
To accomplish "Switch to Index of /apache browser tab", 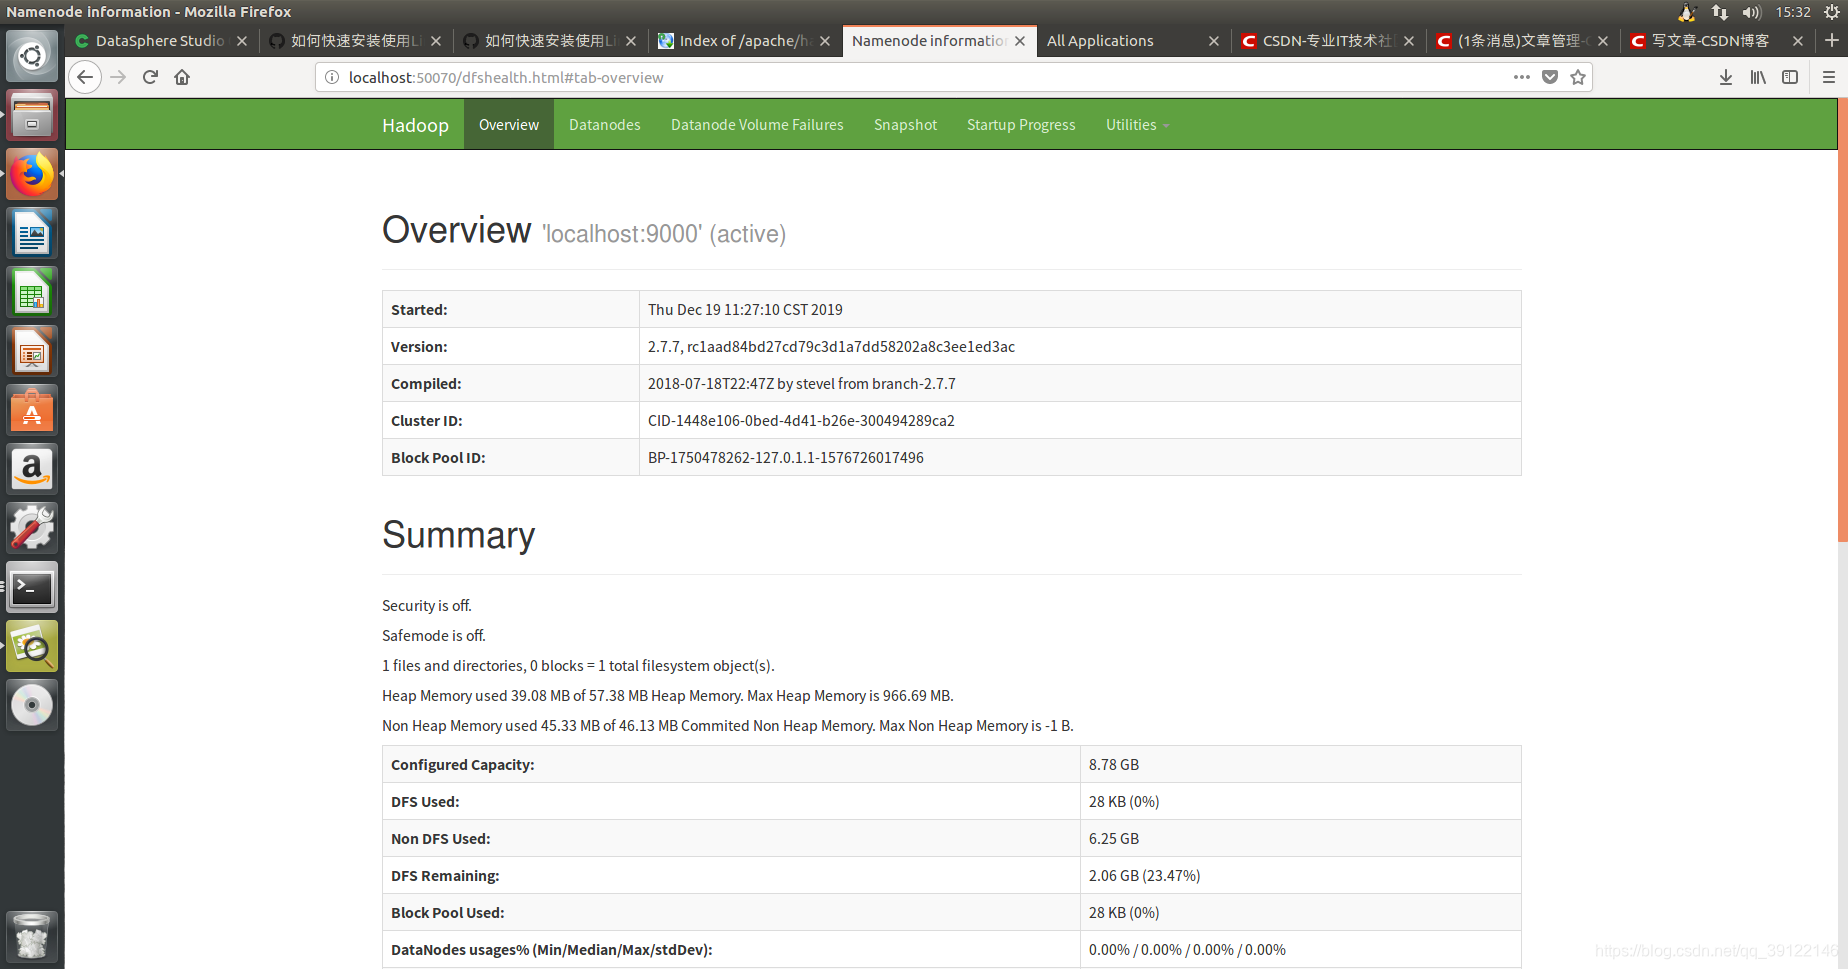I will pyautogui.click(x=745, y=41).
